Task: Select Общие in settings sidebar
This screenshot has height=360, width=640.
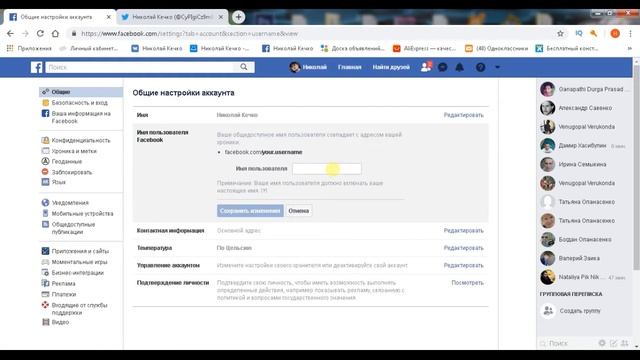Action: tap(81, 92)
